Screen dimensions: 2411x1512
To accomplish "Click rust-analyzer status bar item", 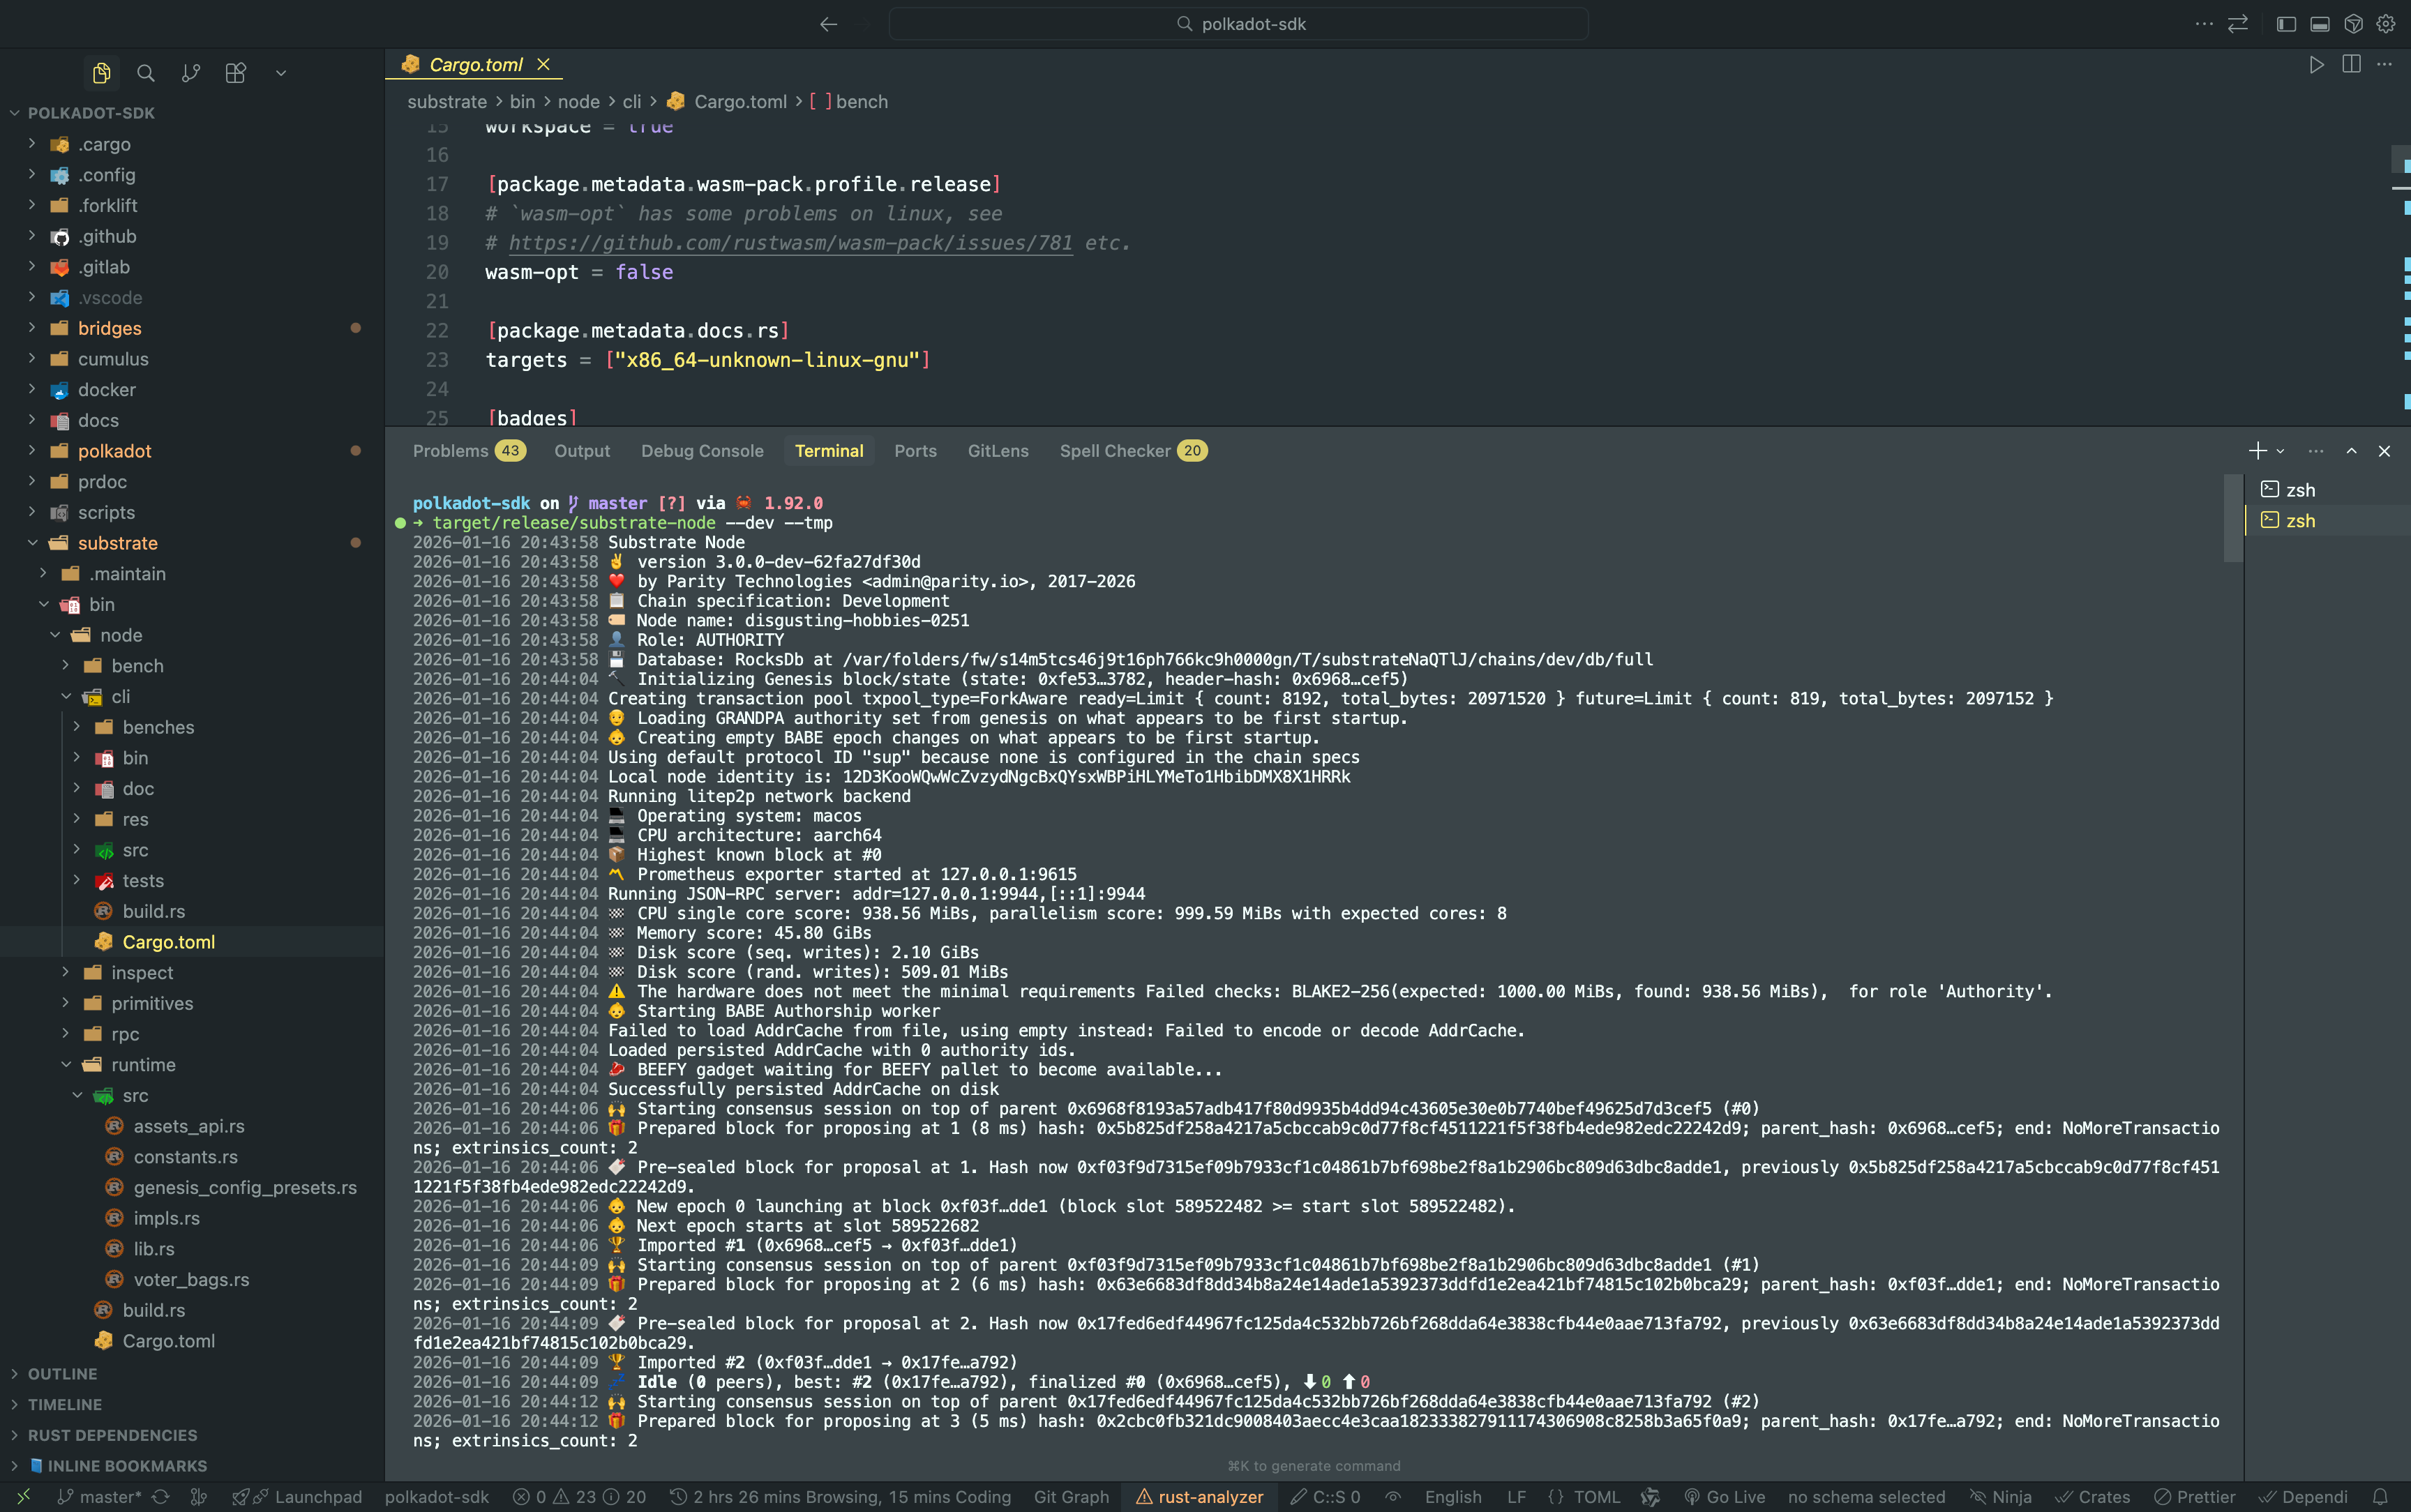I will tap(1199, 1496).
